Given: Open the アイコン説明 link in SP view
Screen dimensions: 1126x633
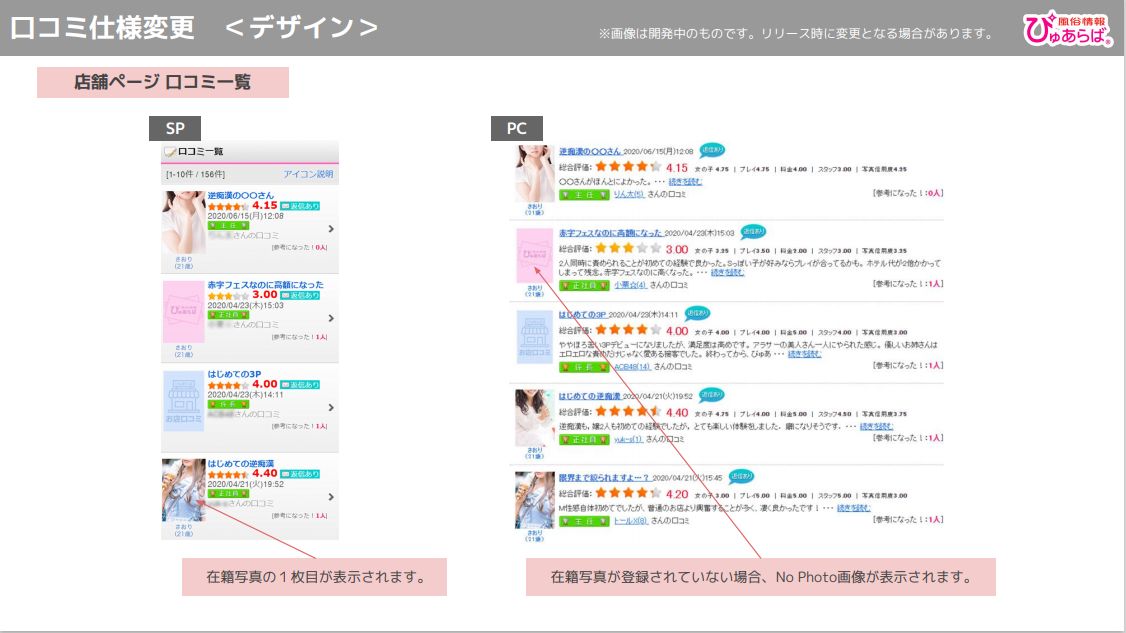Looking at the screenshot, I should [x=308, y=174].
